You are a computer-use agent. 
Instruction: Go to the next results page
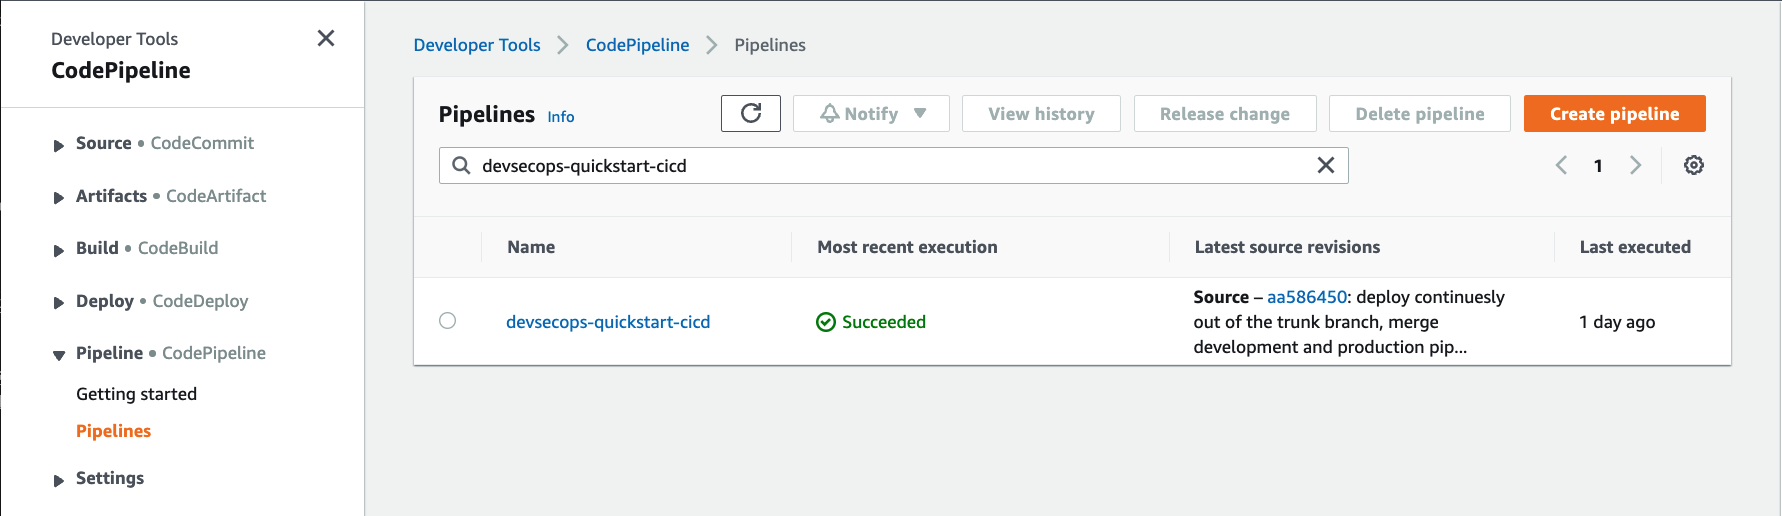[1635, 165]
